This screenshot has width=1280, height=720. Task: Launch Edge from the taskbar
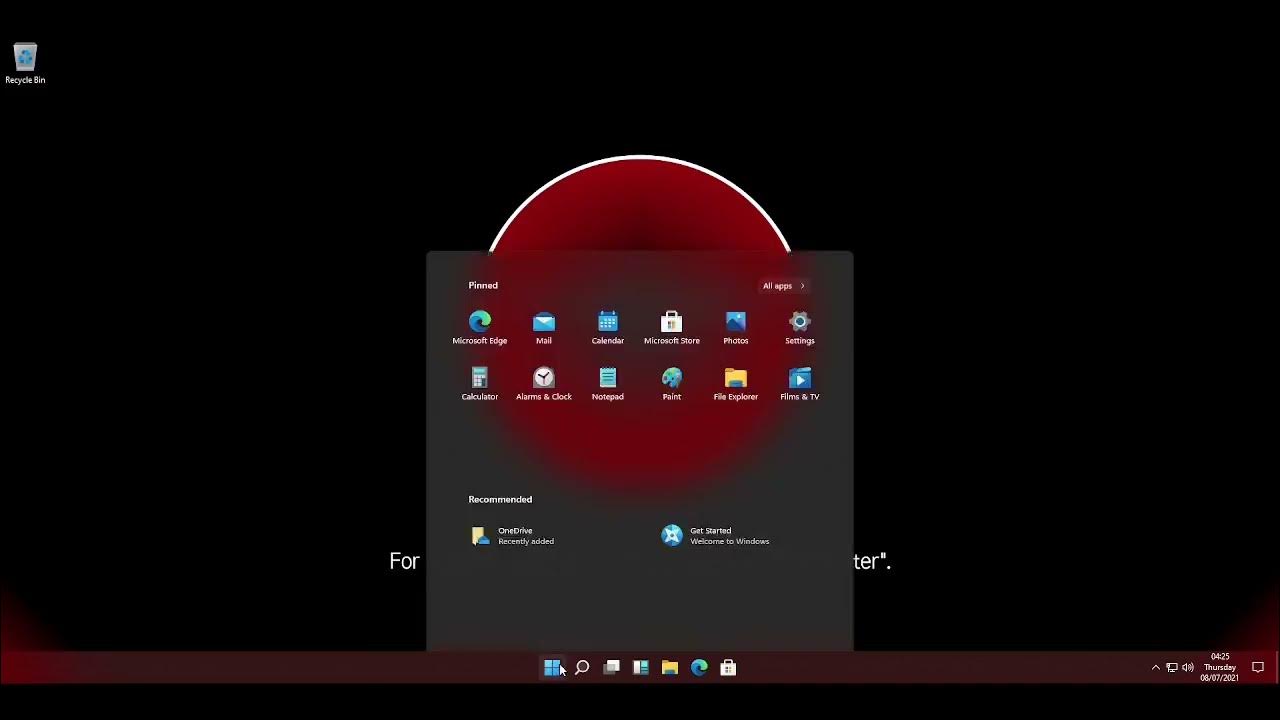pos(699,668)
